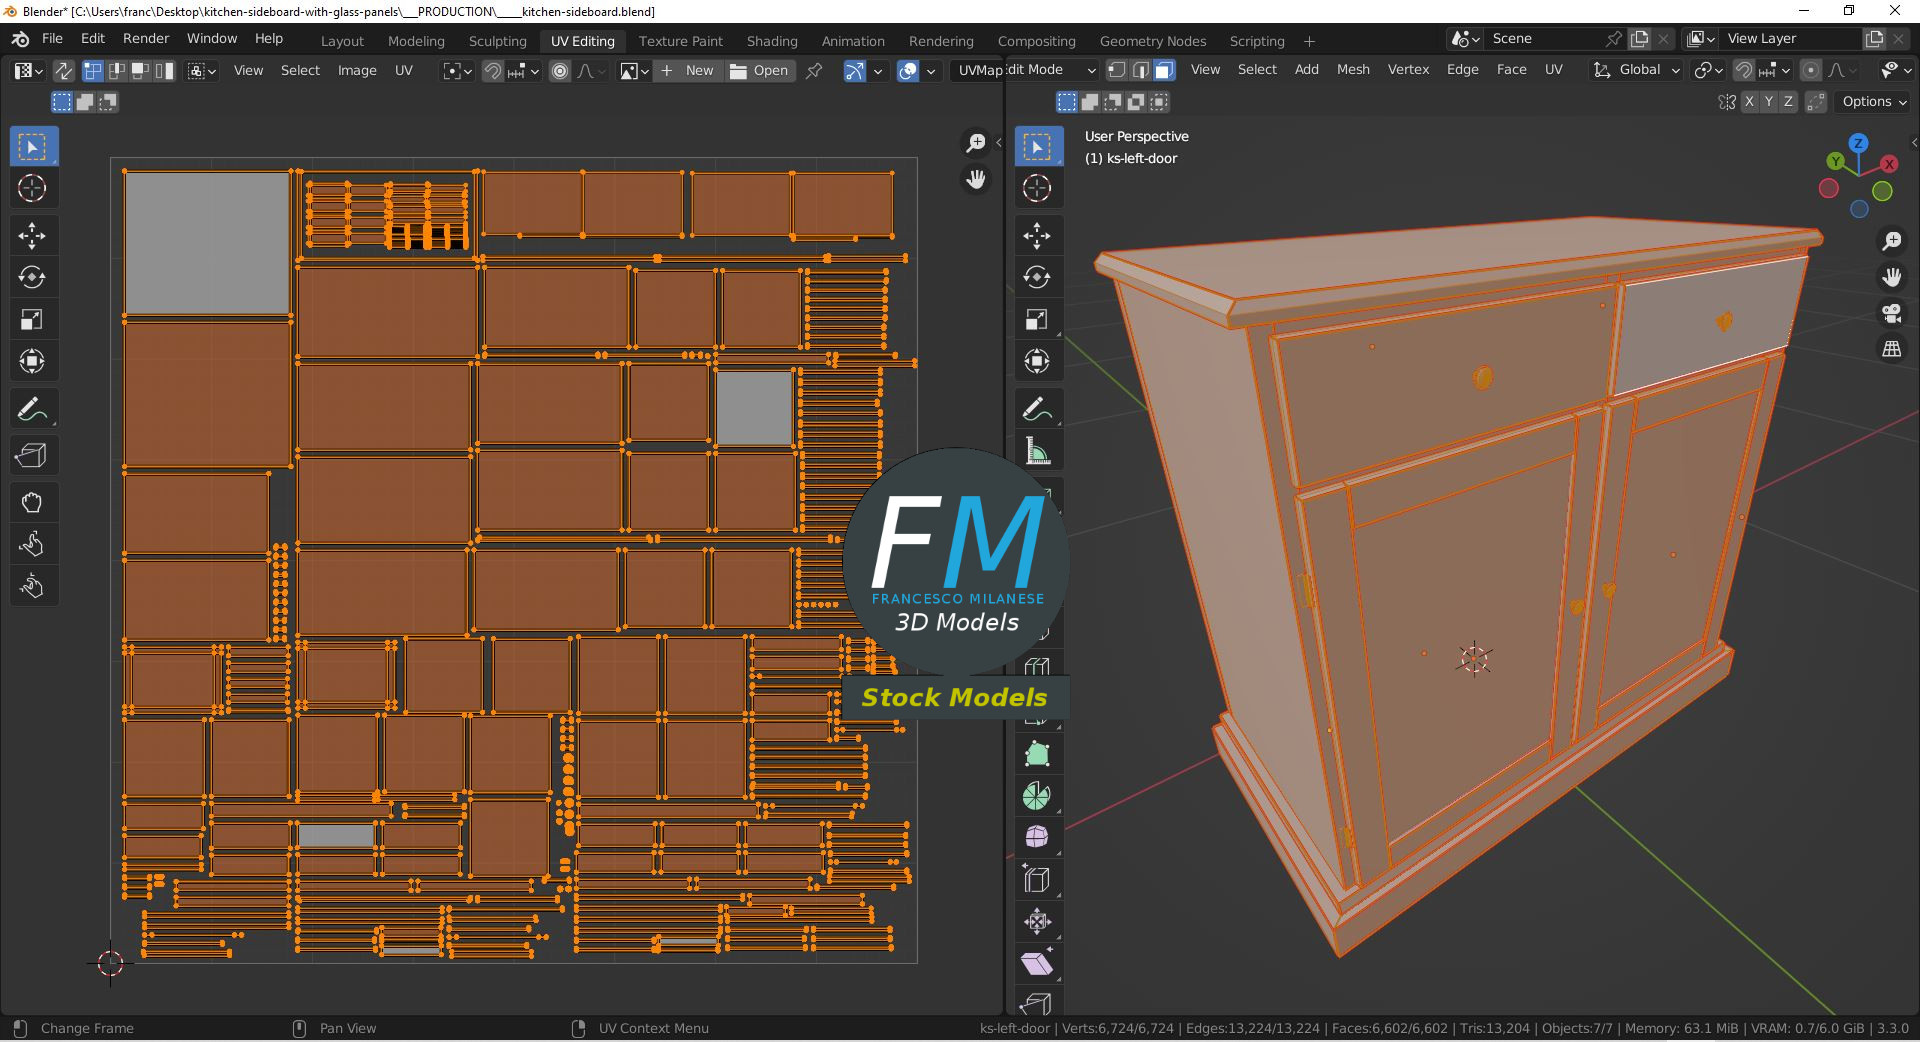Select the Annotate tool in UV editor
The height and width of the screenshot is (1042, 1920).
[x=32, y=409]
